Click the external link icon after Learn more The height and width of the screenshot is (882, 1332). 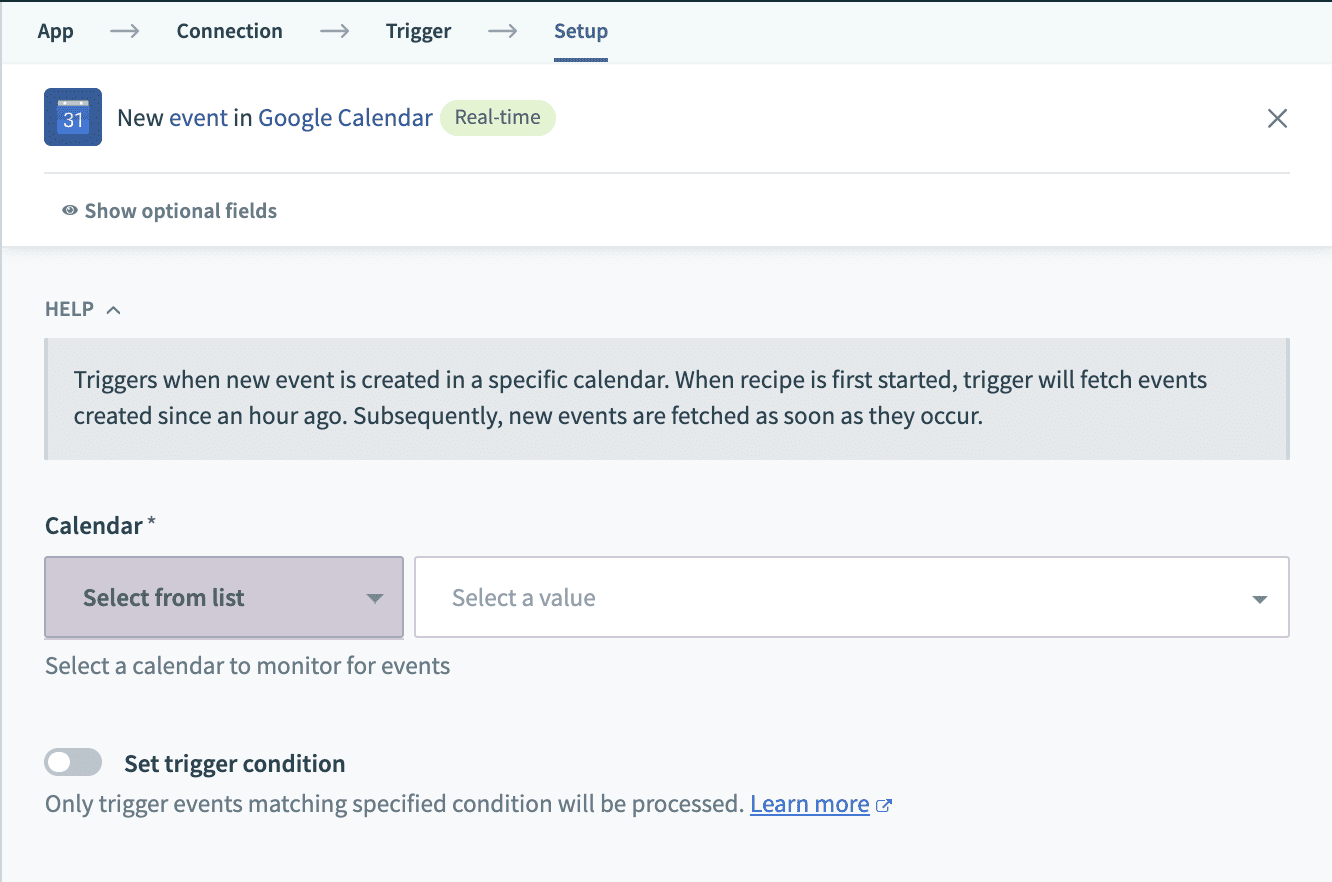[x=884, y=803]
